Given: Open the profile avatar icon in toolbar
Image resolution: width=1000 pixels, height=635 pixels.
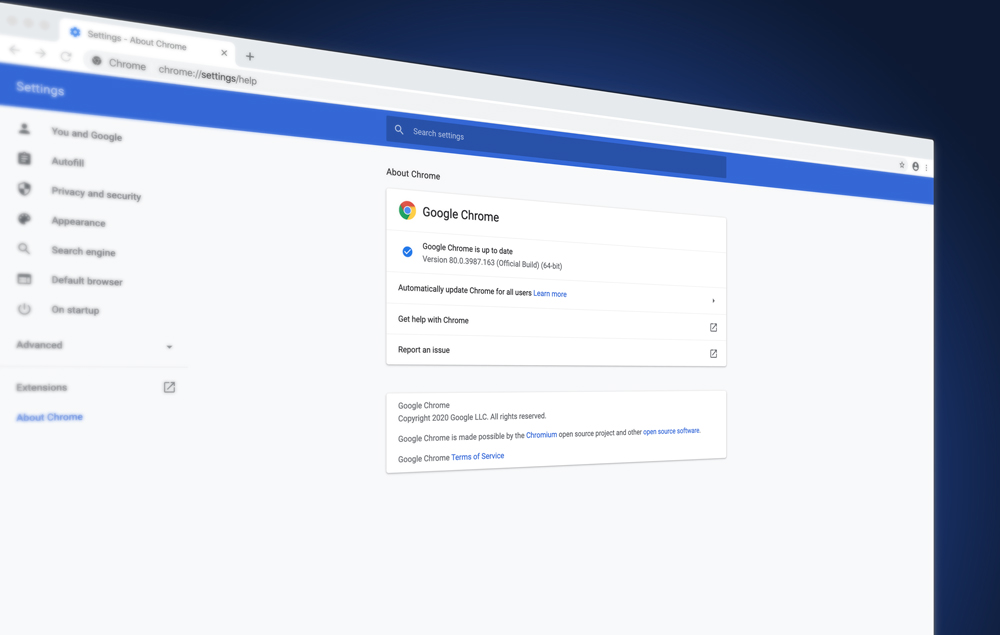Looking at the screenshot, I should coord(915,166).
